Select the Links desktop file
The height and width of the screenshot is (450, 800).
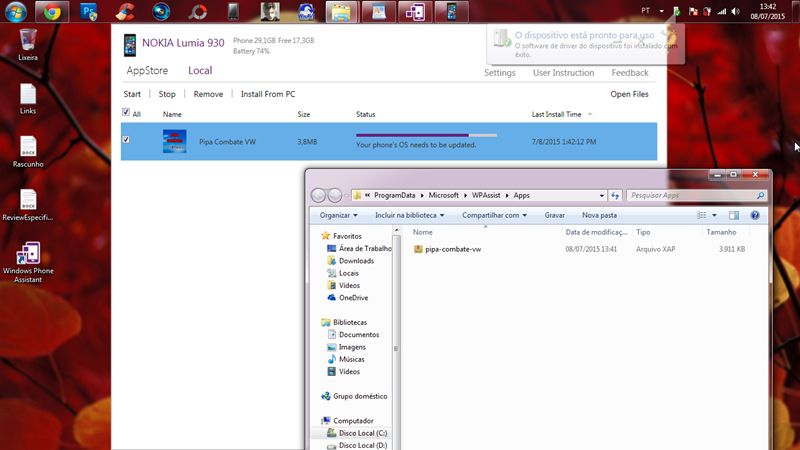(x=28, y=99)
